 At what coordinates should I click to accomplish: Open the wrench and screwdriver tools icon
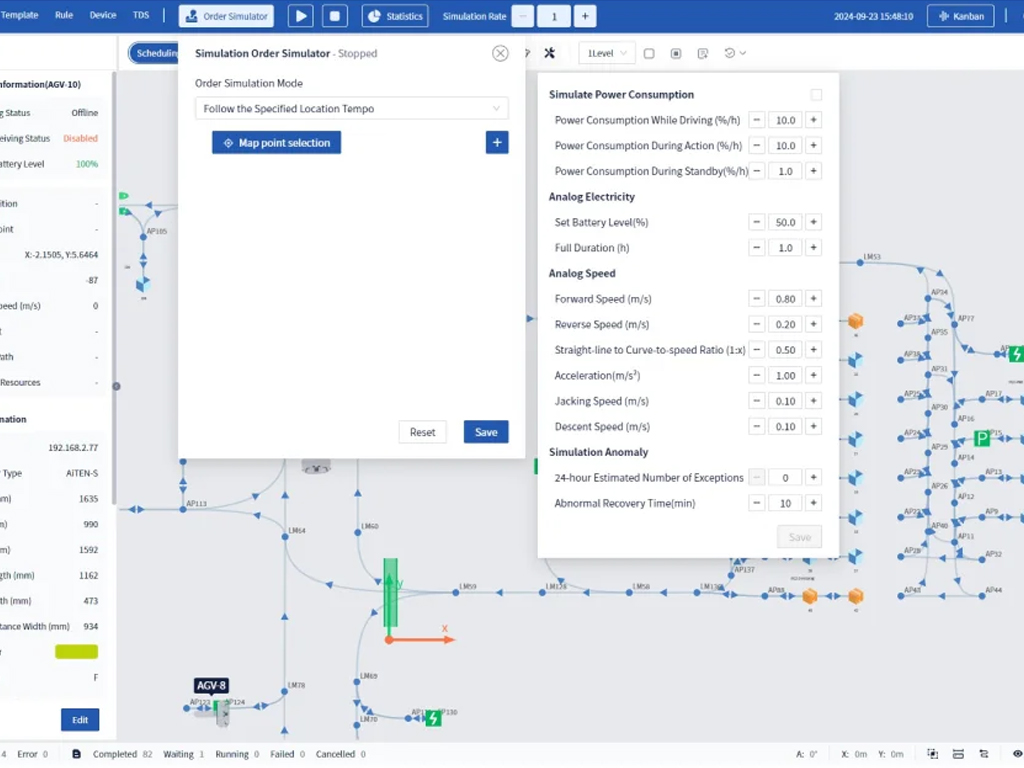coord(549,53)
